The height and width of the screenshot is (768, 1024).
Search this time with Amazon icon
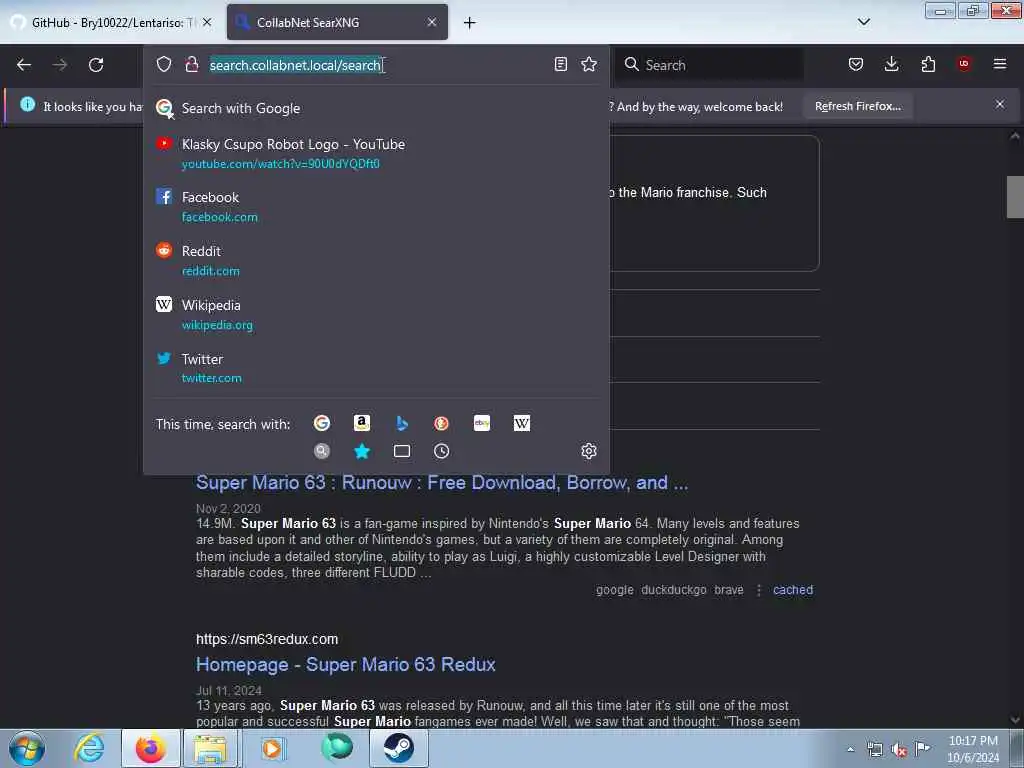click(362, 423)
